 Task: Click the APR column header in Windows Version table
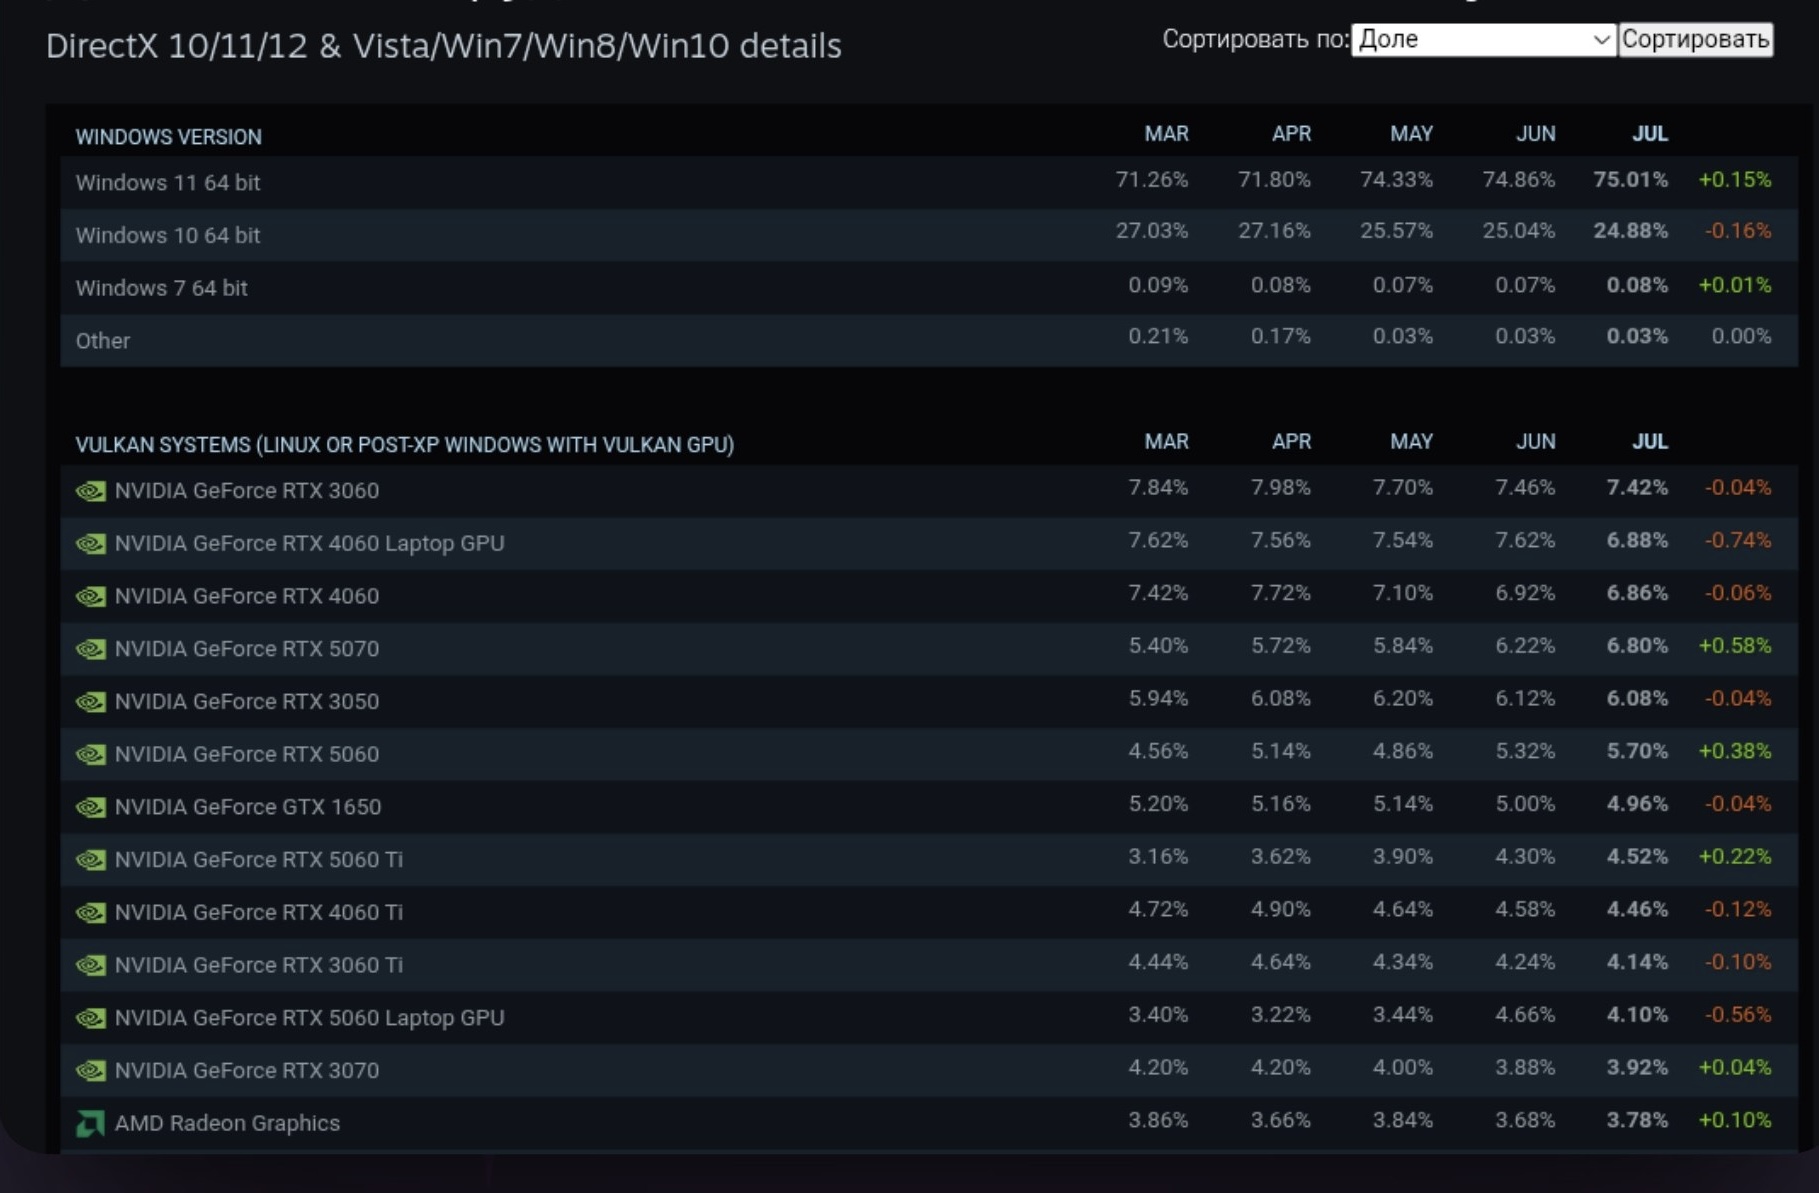1291,134
